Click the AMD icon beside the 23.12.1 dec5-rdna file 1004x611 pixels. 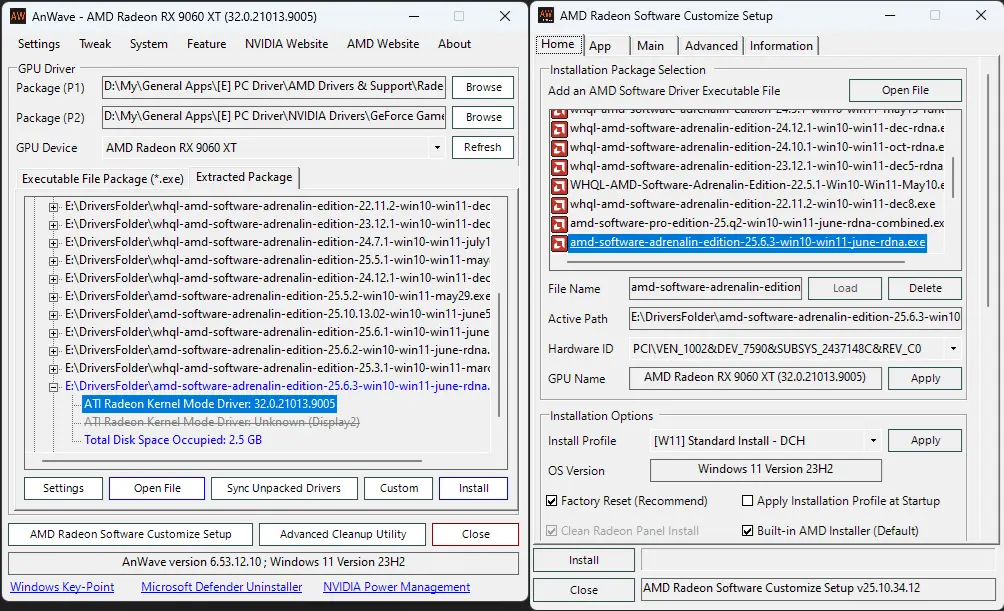[x=559, y=167]
